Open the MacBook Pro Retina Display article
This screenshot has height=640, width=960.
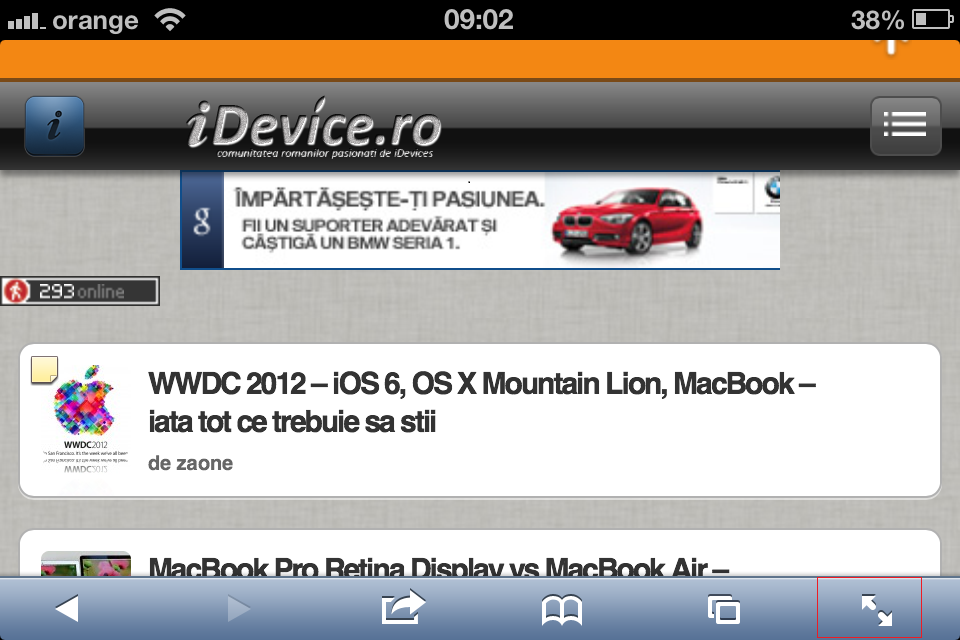(440, 566)
